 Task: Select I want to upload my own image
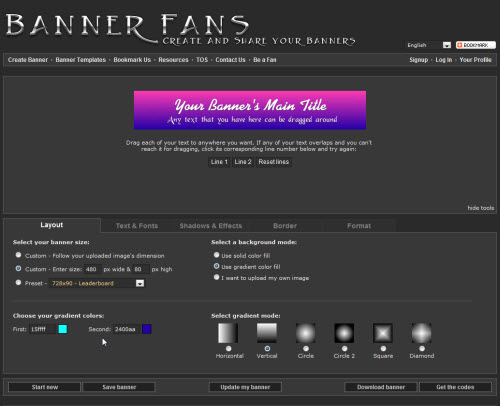[x=217, y=277]
